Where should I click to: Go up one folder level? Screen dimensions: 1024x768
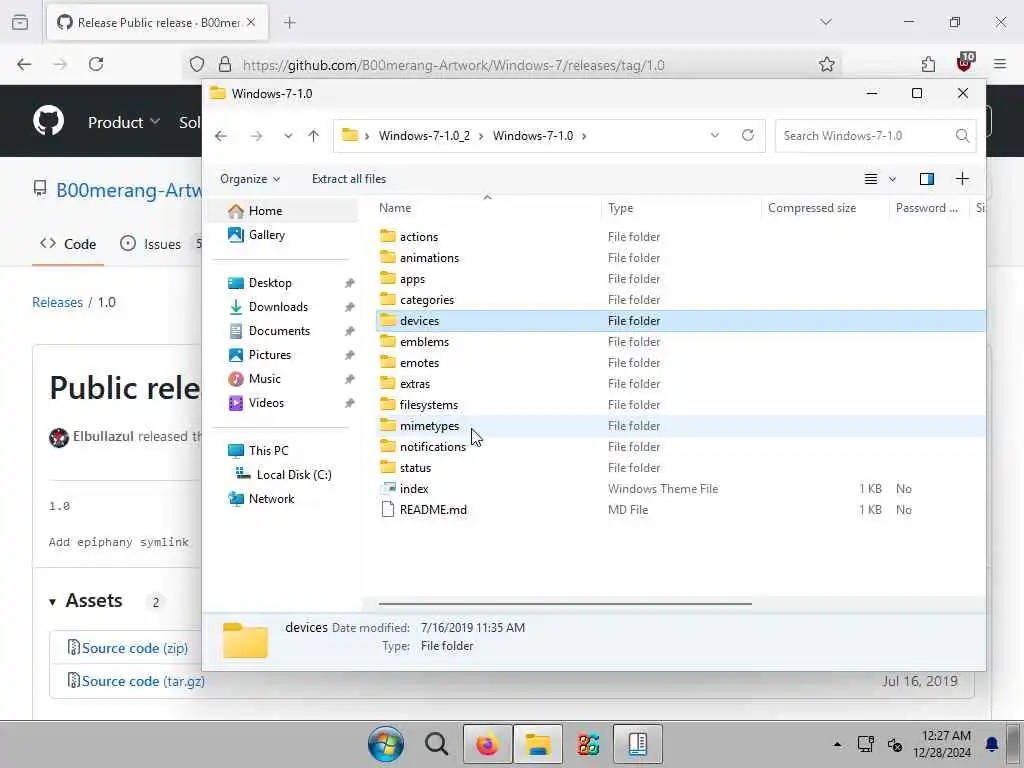[x=313, y=136]
